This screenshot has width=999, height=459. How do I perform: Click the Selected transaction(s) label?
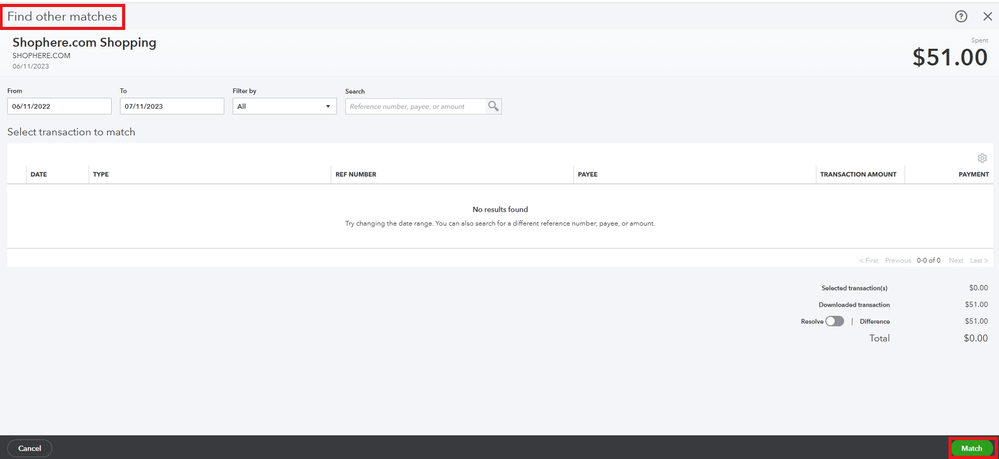click(854, 288)
